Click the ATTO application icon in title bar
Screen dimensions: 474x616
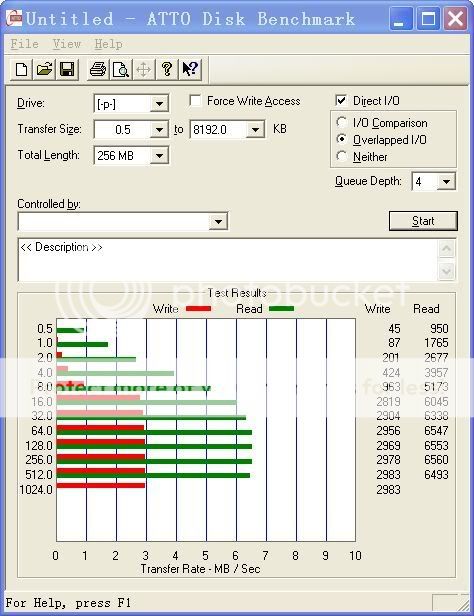tap(14, 18)
